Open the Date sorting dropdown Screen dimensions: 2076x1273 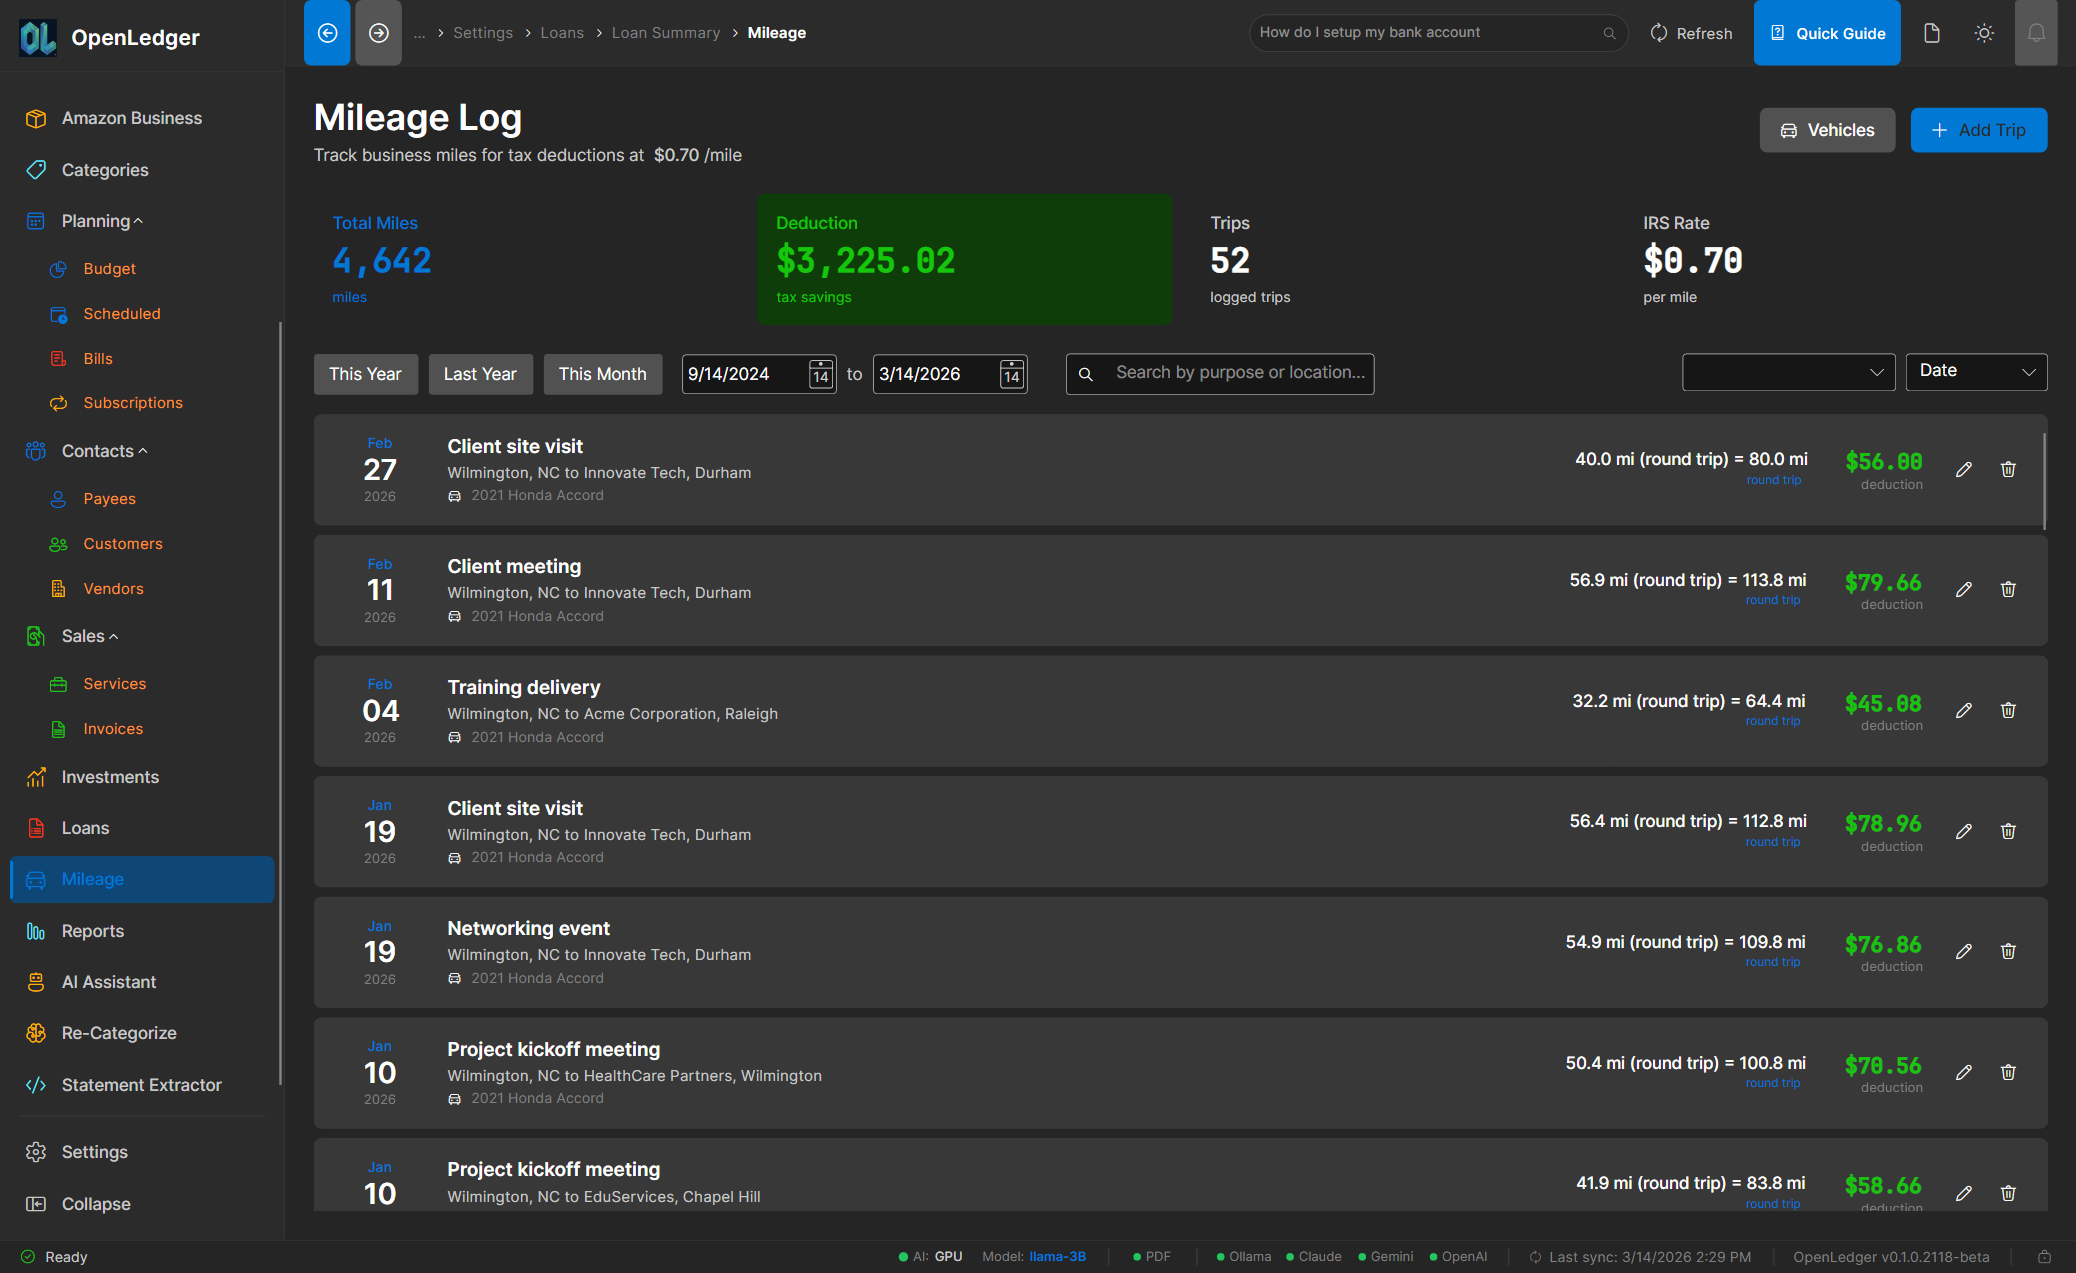(1976, 371)
